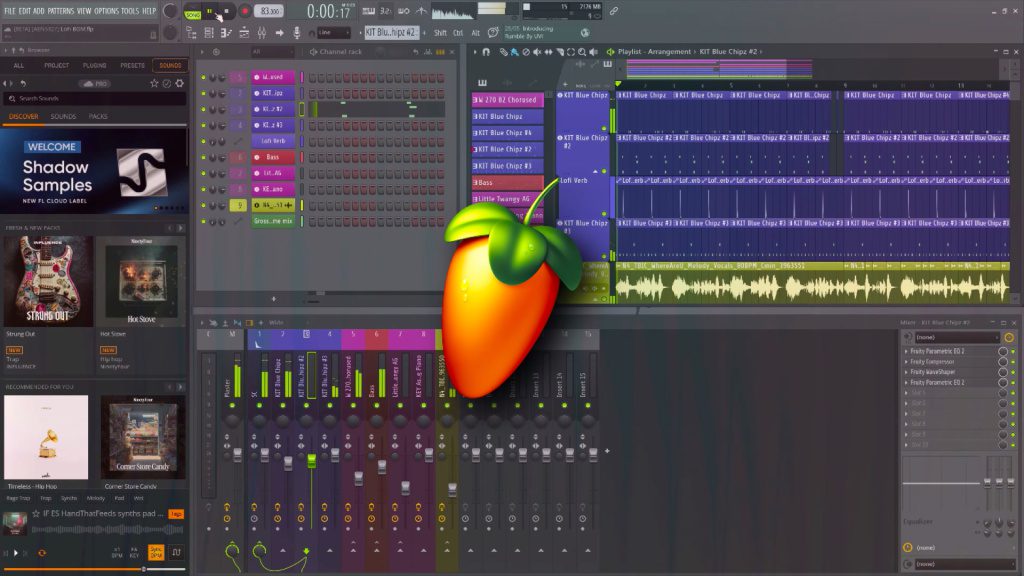The height and width of the screenshot is (576, 1024).
Task: Click the PRO cloud badge in browser
Action: point(95,84)
